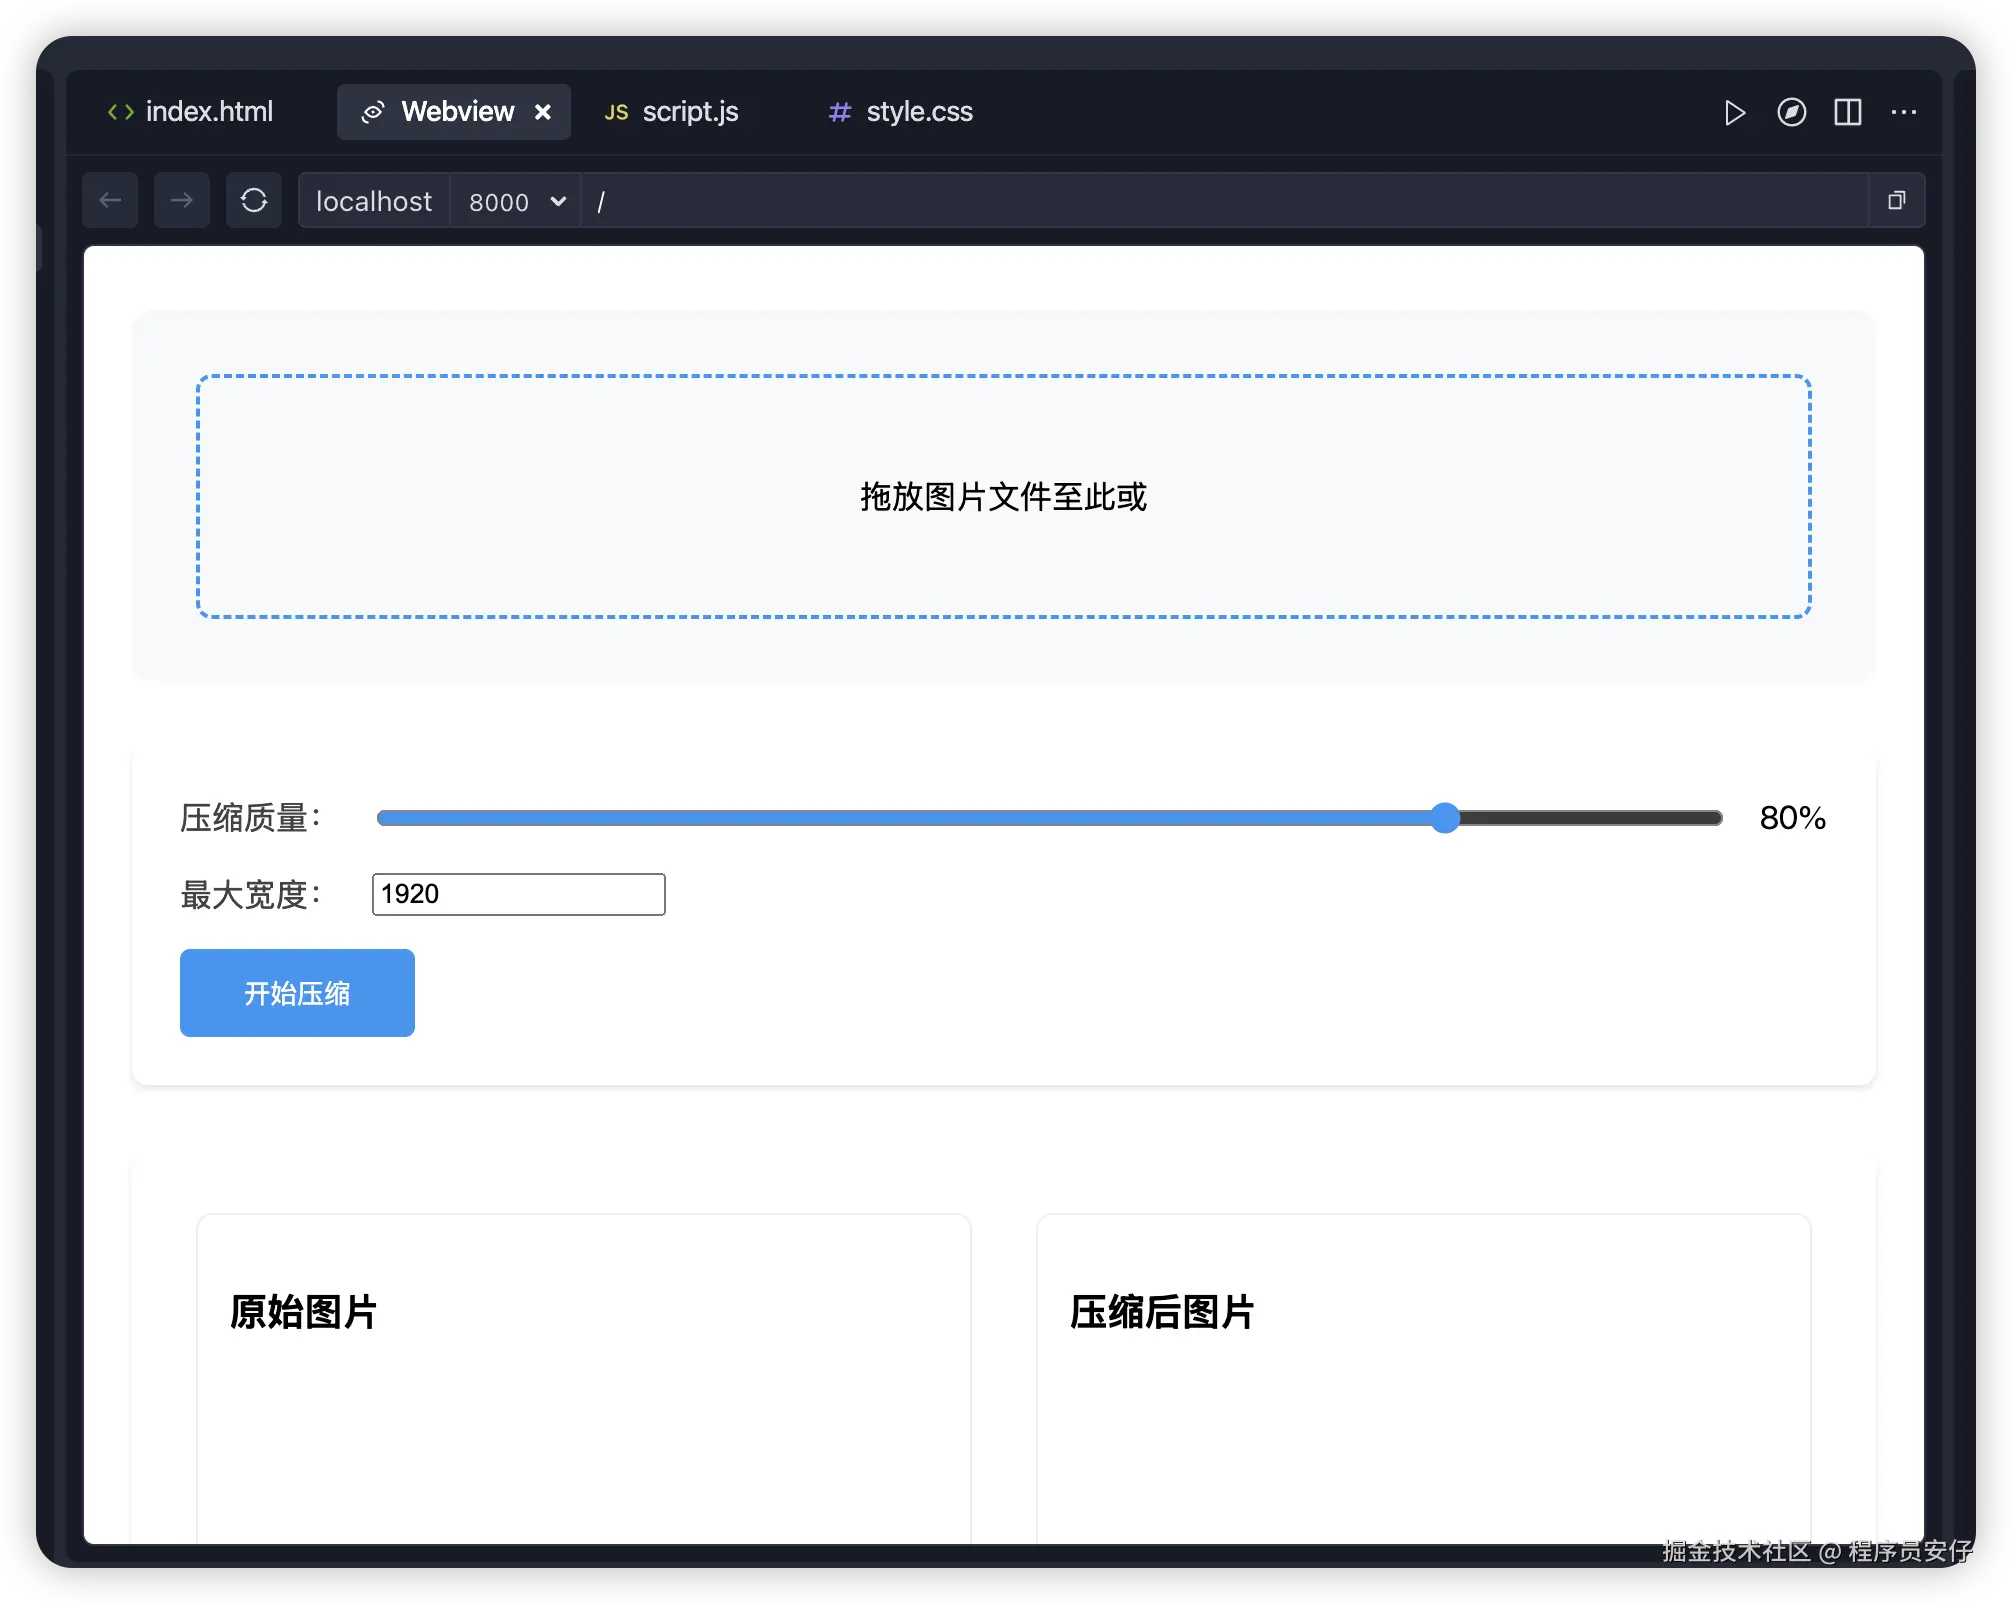Open the port 8000 dropdown
Viewport: 2012px width, 1604px height.
[x=514, y=201]
